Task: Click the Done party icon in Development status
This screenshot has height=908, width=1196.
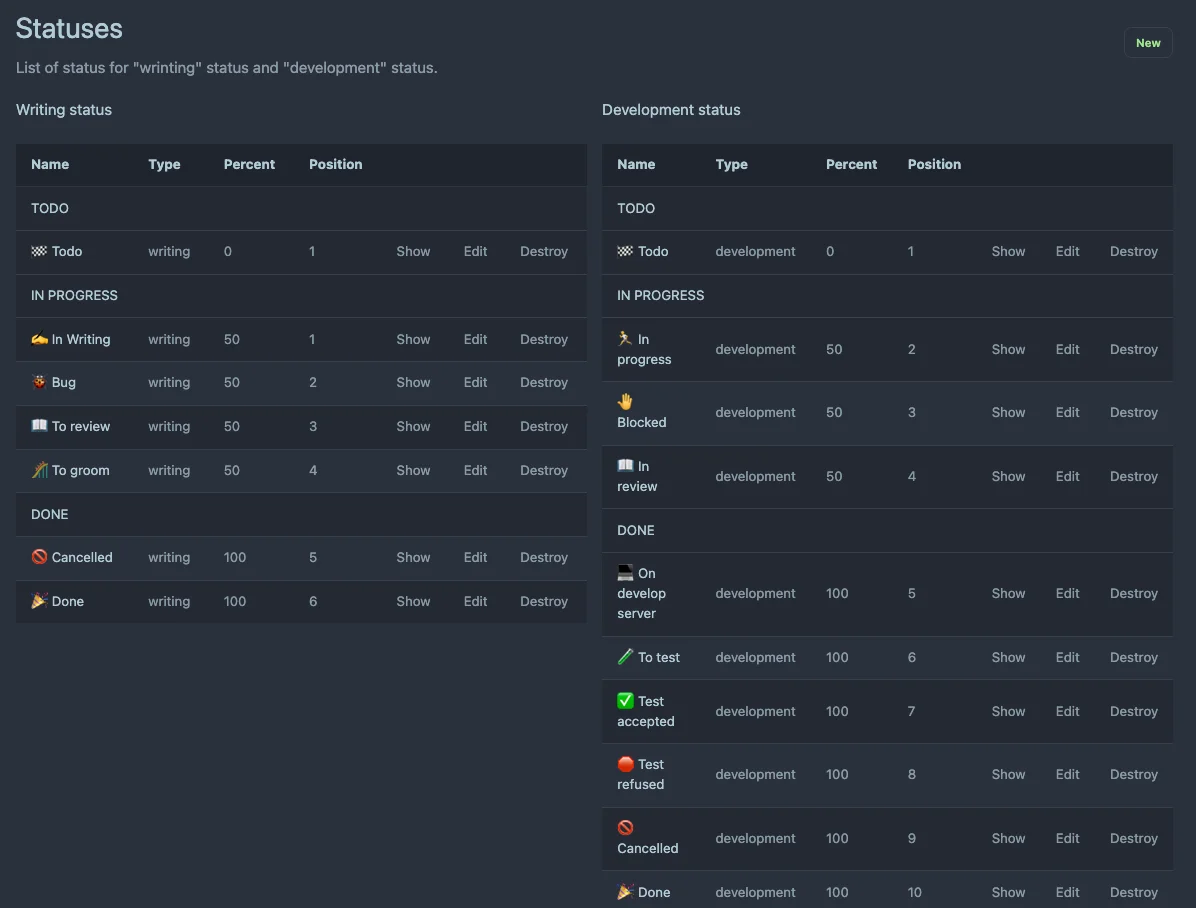Action: [x=625, y=891]
